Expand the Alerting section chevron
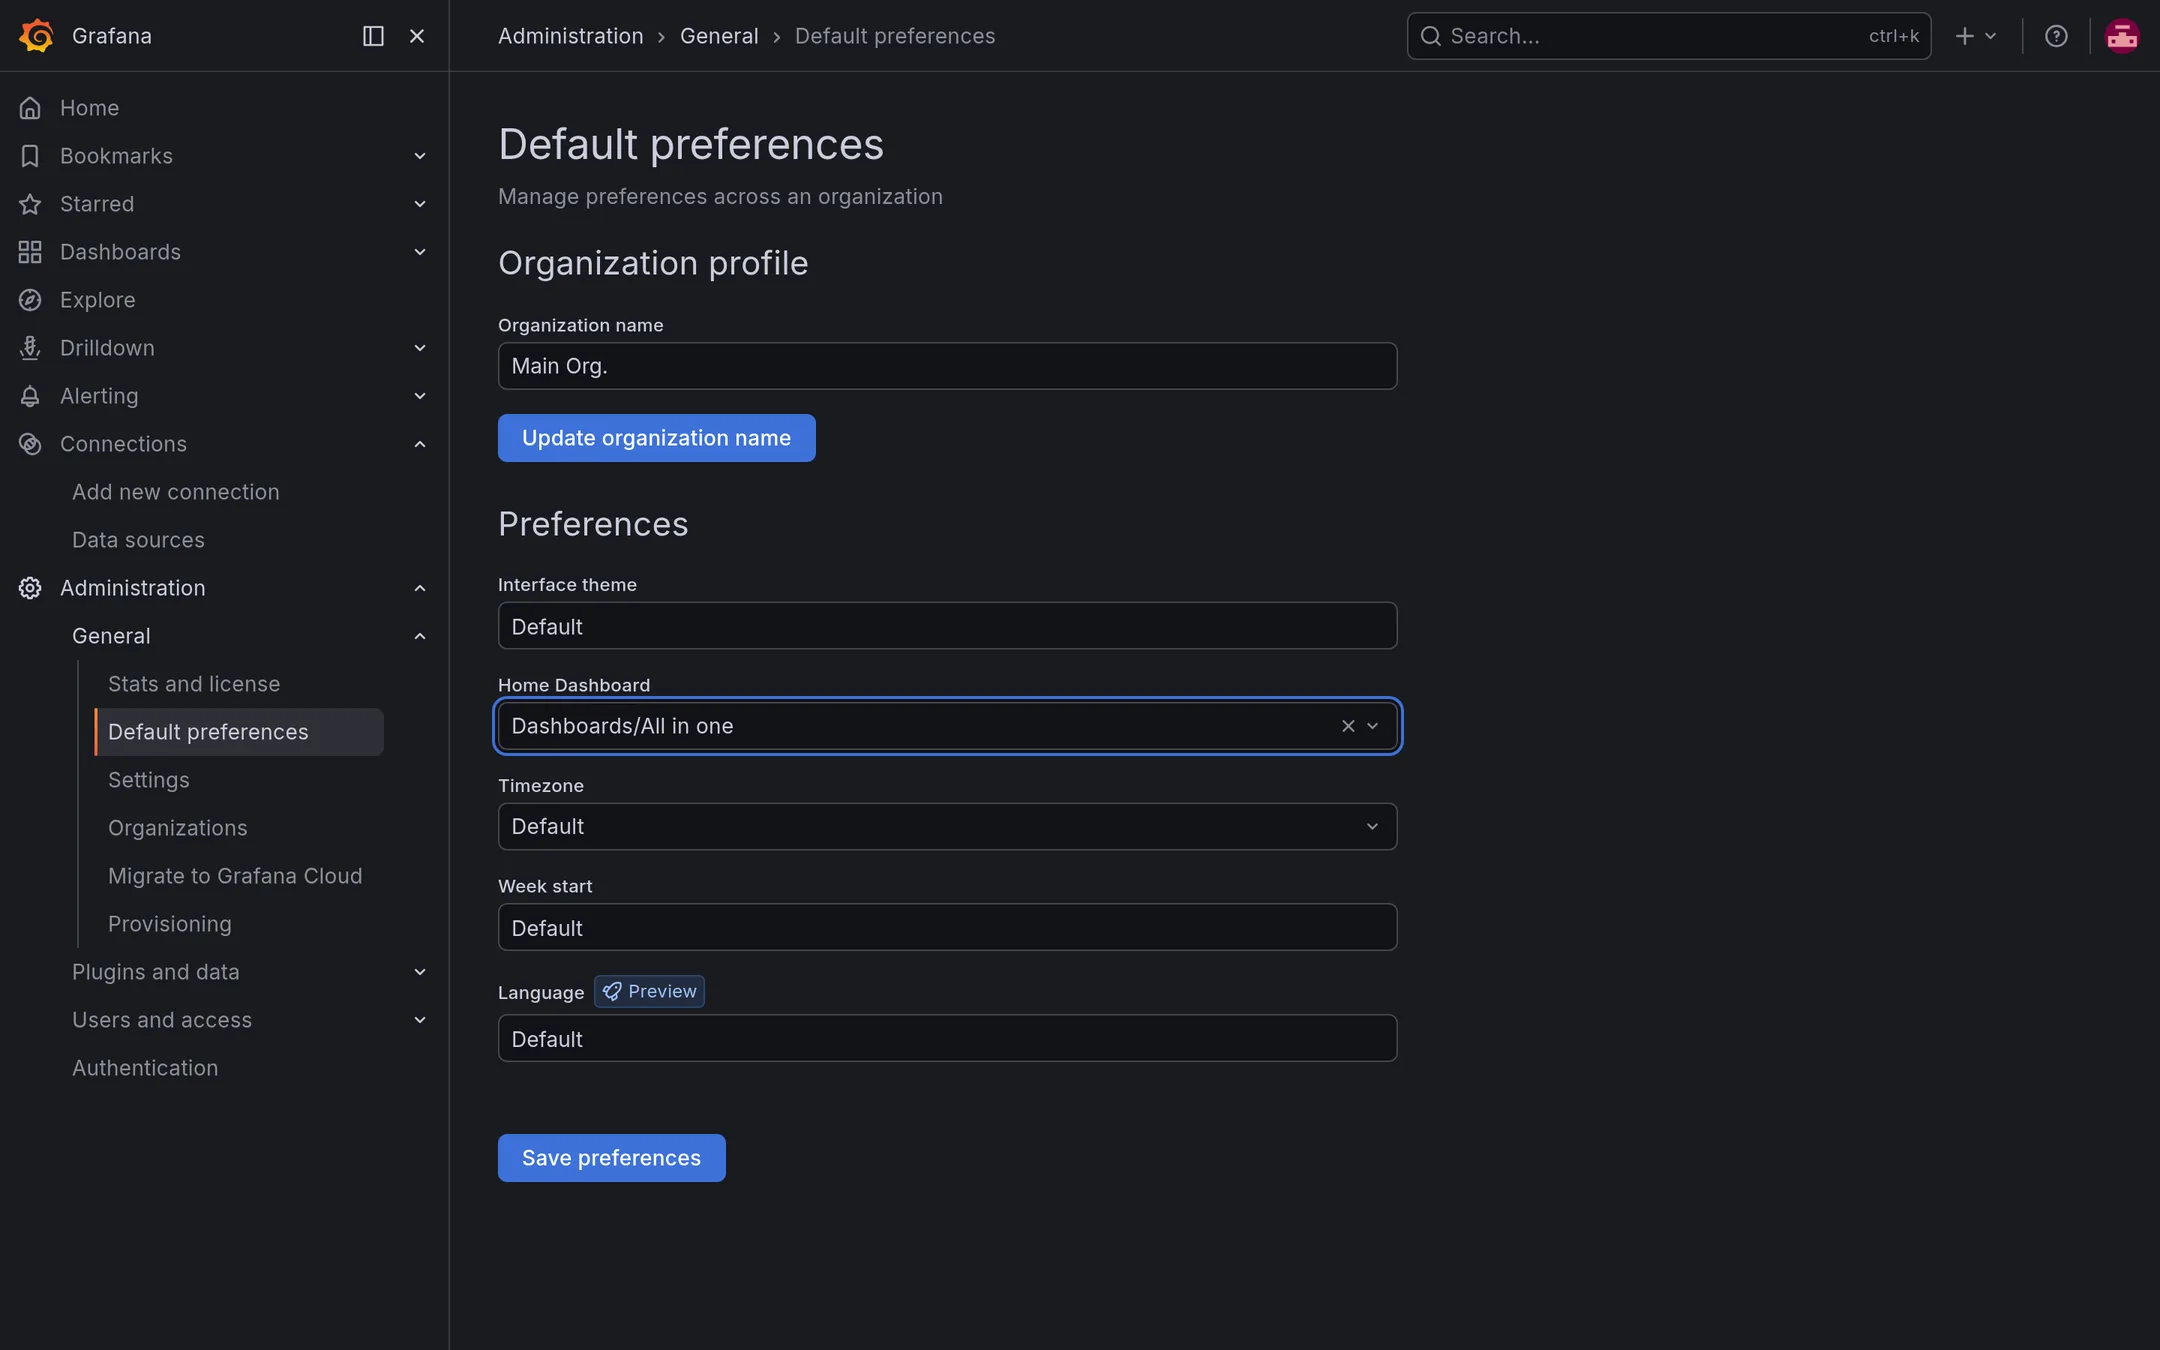Viewport: 2160px width, 1350px height. point(420,396)
